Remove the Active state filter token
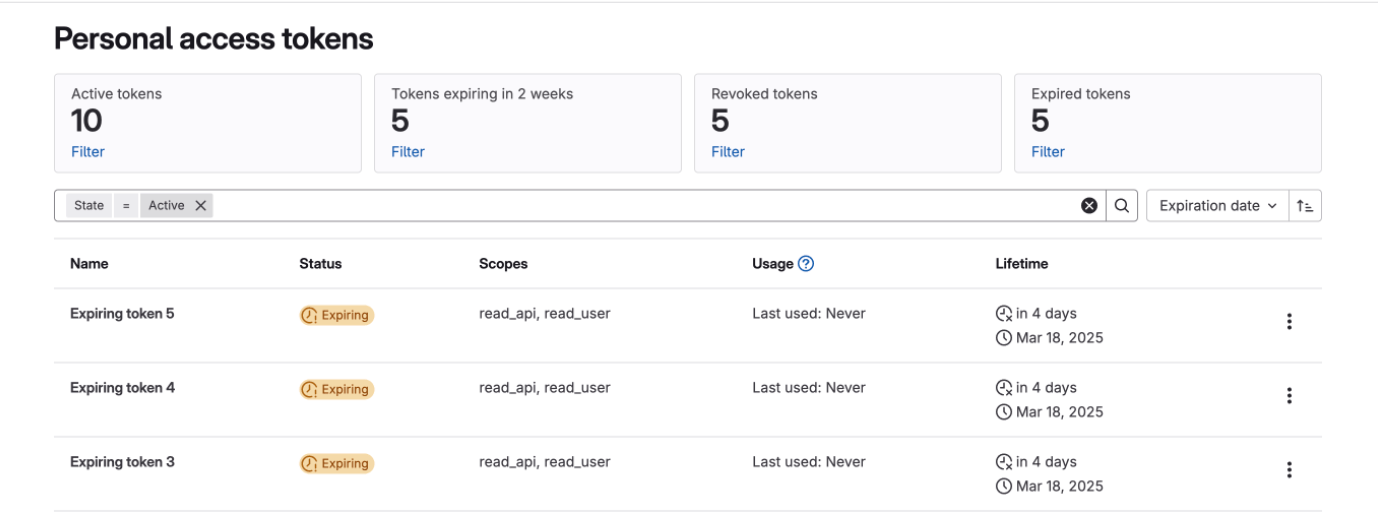The height and width of the screenshot is (512, 1378). (201, 206)
